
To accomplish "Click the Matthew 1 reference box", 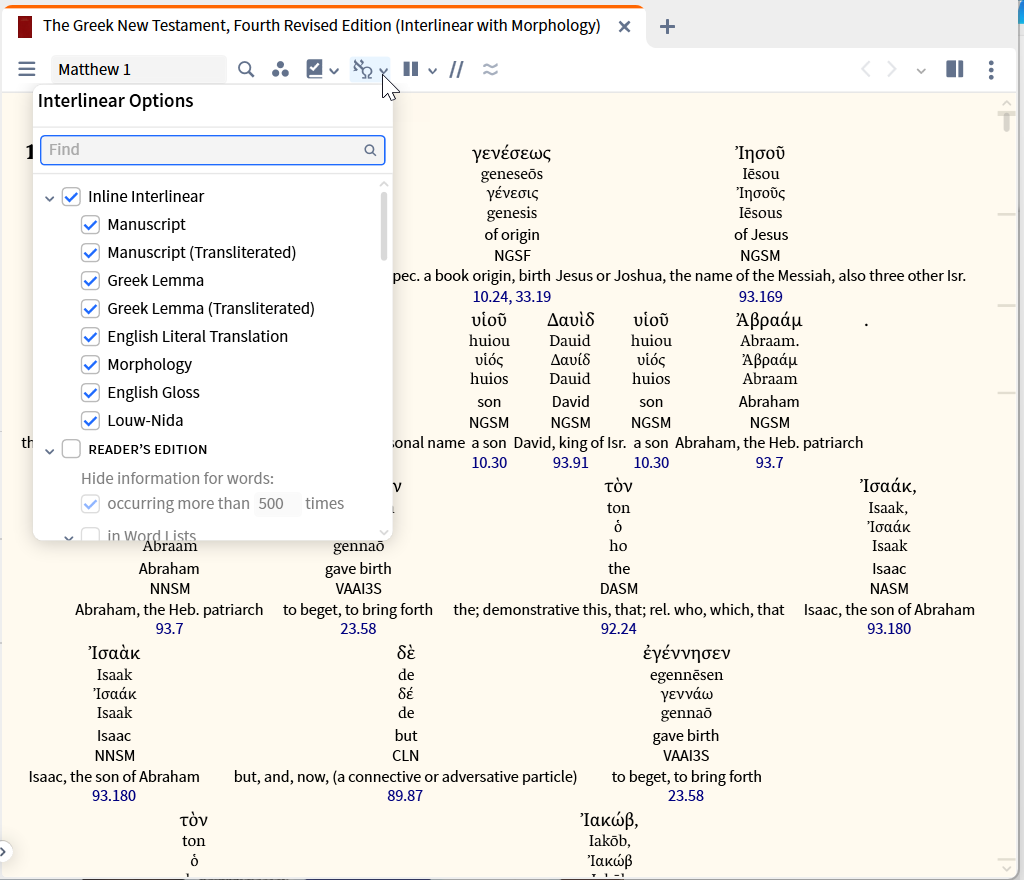I will 139,69.
